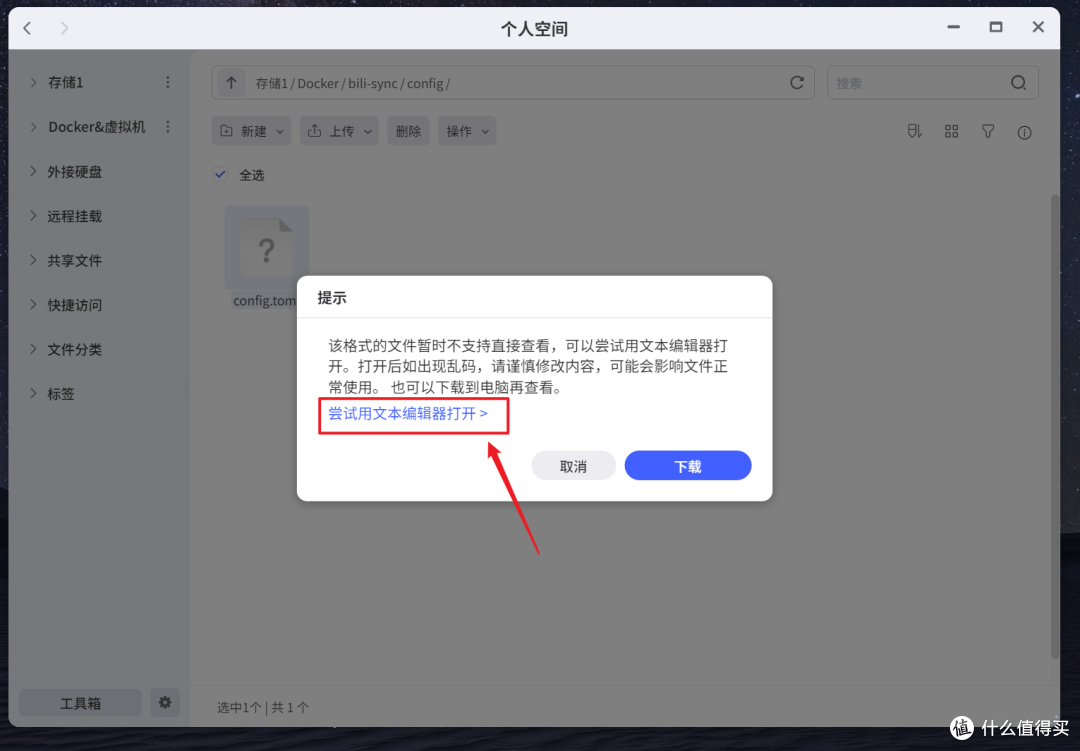Open the 工具箱 toolbox
This screenshot has height=751, width=1080.
80,703
